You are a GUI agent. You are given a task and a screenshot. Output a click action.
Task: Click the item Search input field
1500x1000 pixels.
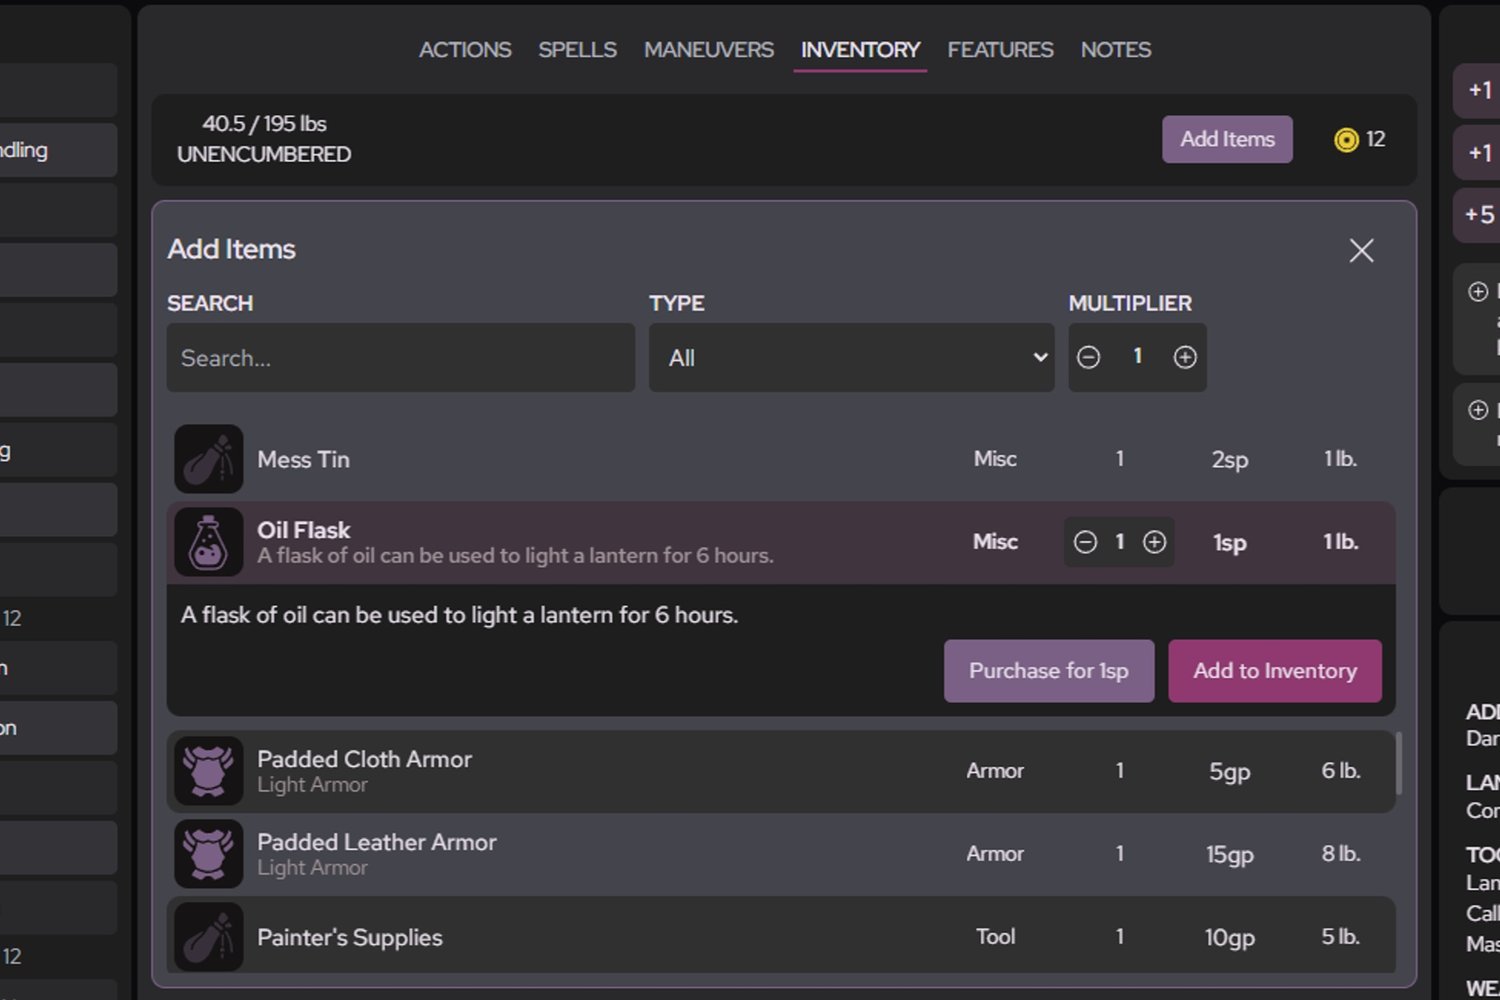click(400, 358)
